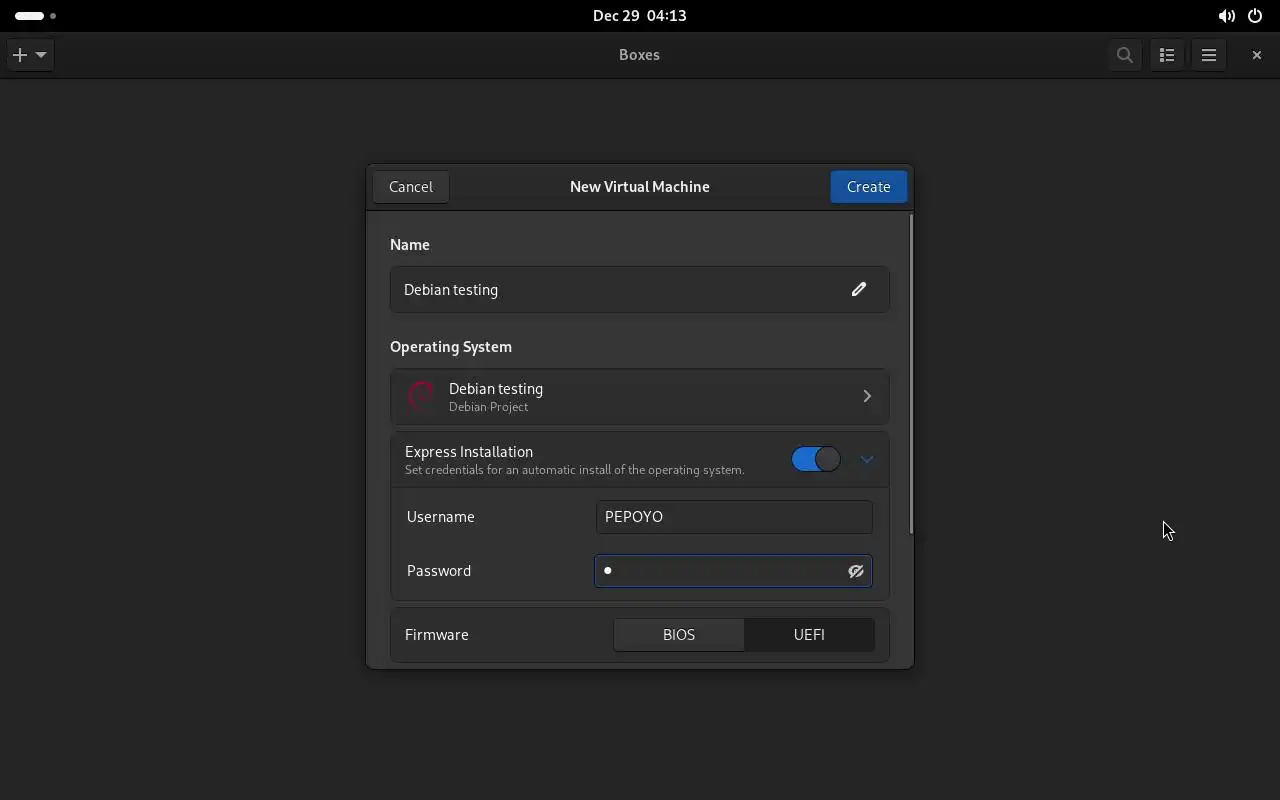This screenshot has width=1280, height=800.
Task: Click the Debian testing name field
Action: [x=639, y=289]
